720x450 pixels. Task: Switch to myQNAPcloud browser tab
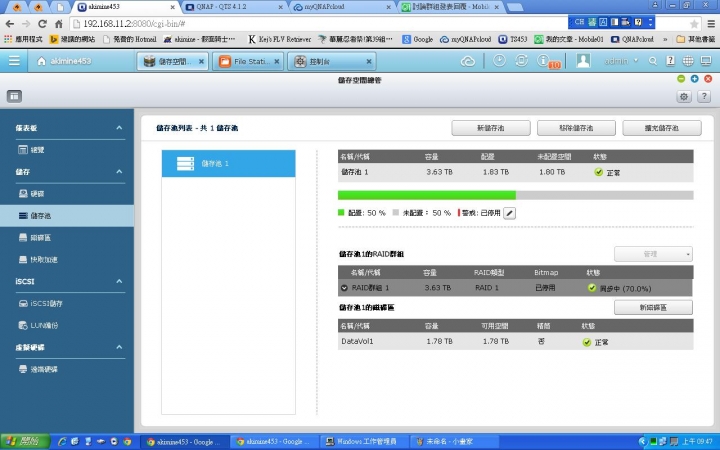click(x=342, y=7)
